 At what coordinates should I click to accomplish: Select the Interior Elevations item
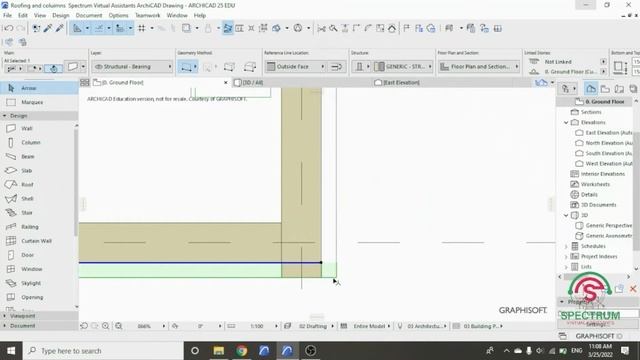pyautogui.click(x=598, y=174)
